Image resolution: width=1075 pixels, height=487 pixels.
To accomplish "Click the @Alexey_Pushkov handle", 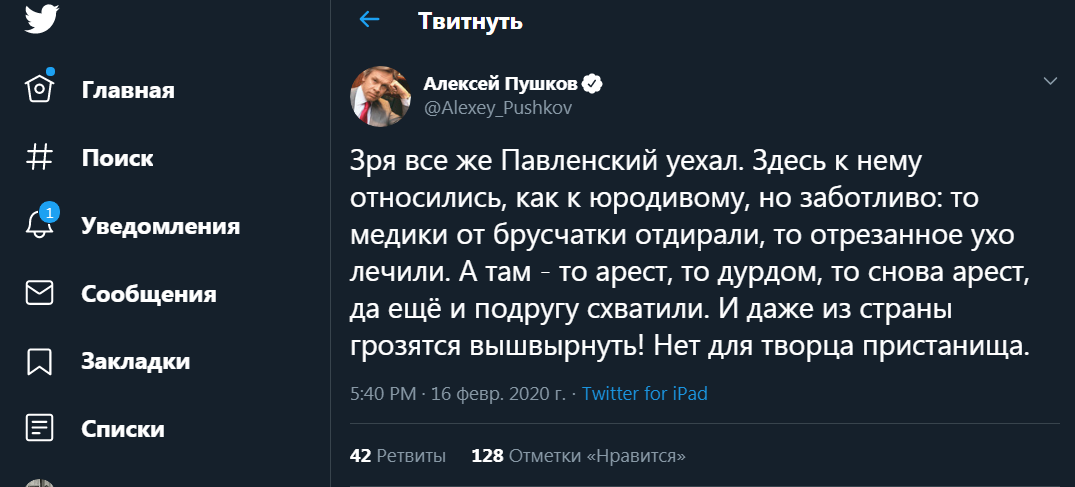I will (498, 108).
